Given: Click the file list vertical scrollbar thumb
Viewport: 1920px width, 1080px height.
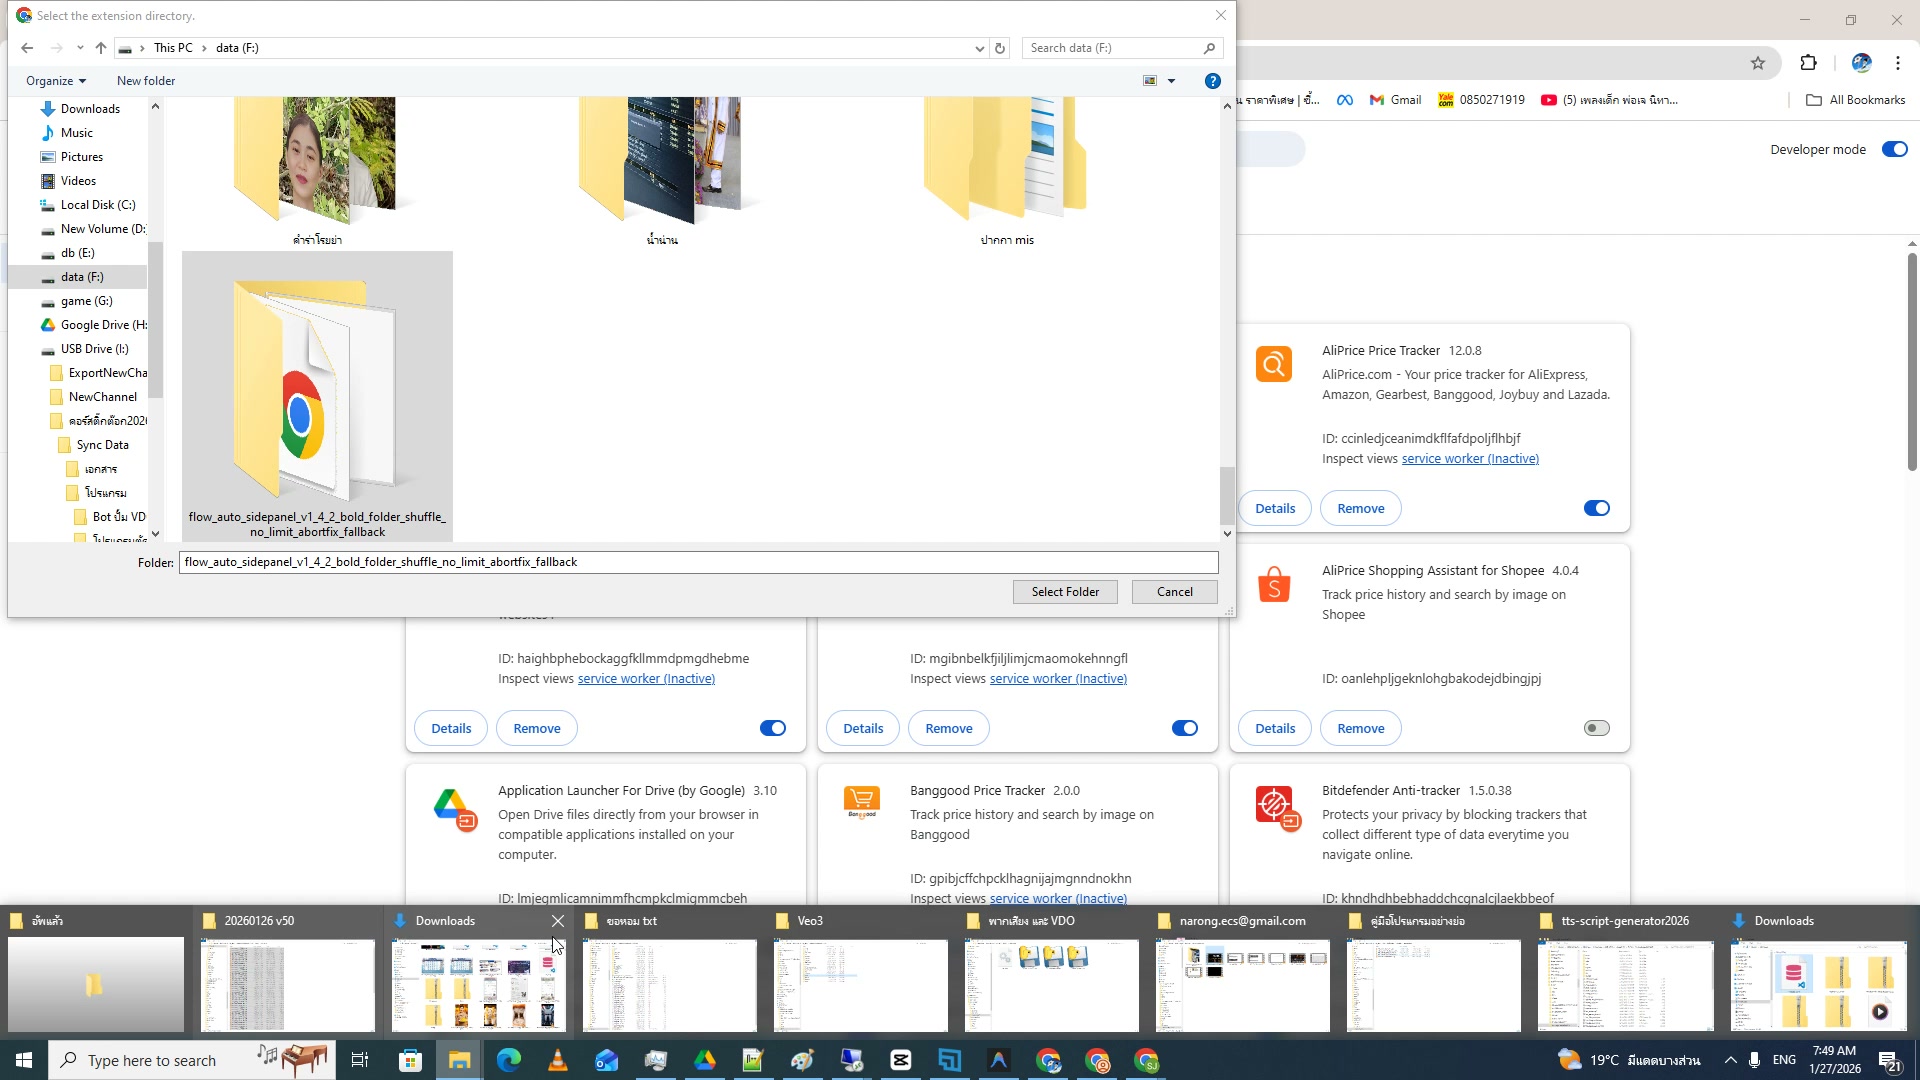Looking at the screenshot, I should click(x=1227, y=495).
